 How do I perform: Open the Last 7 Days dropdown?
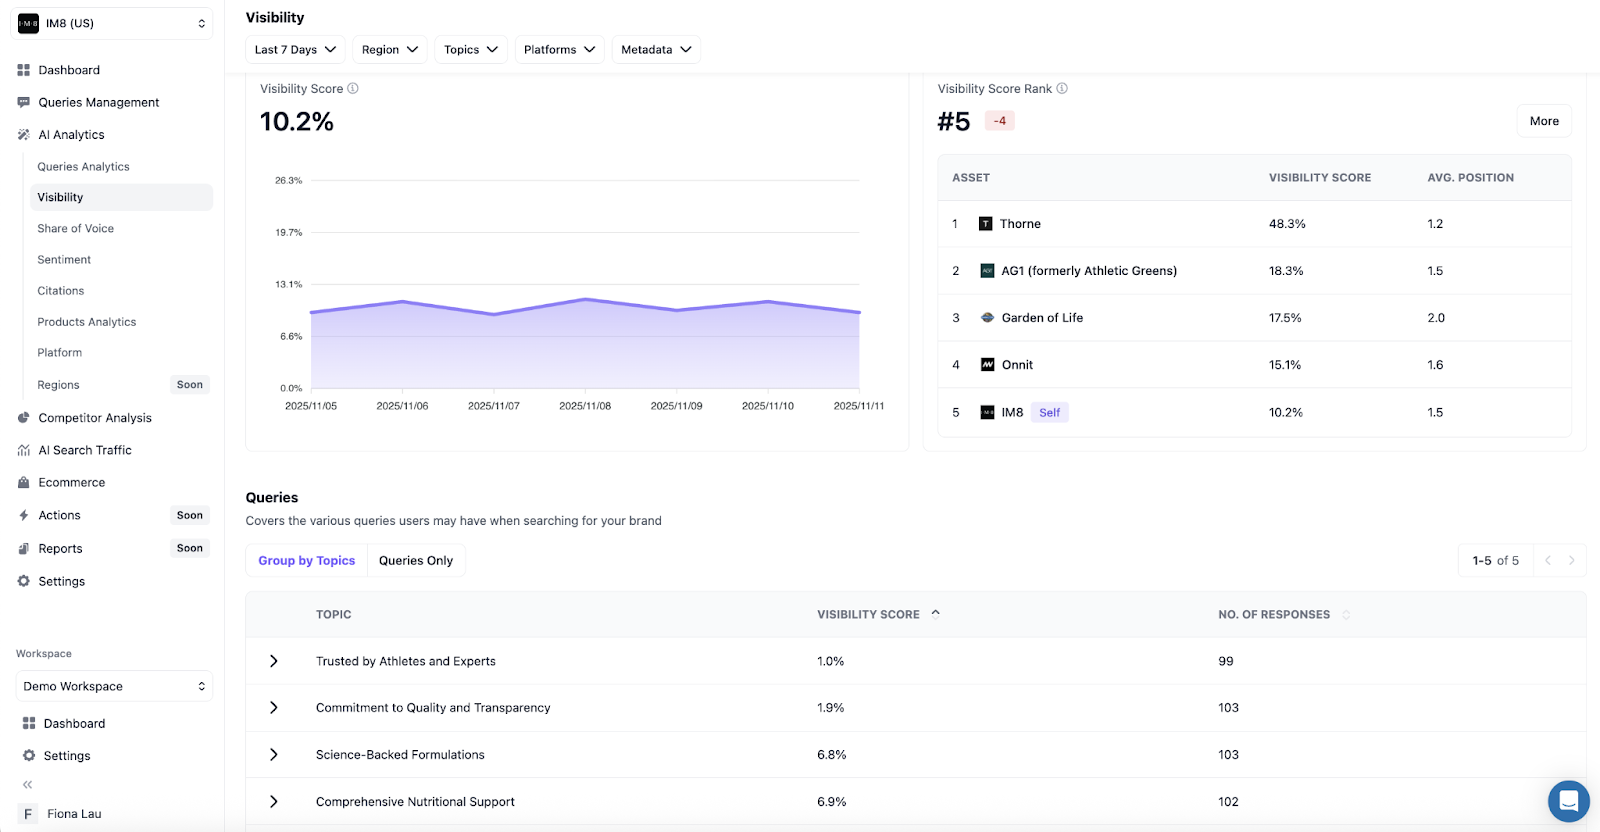pyautogui.click(x=295, y=49)
